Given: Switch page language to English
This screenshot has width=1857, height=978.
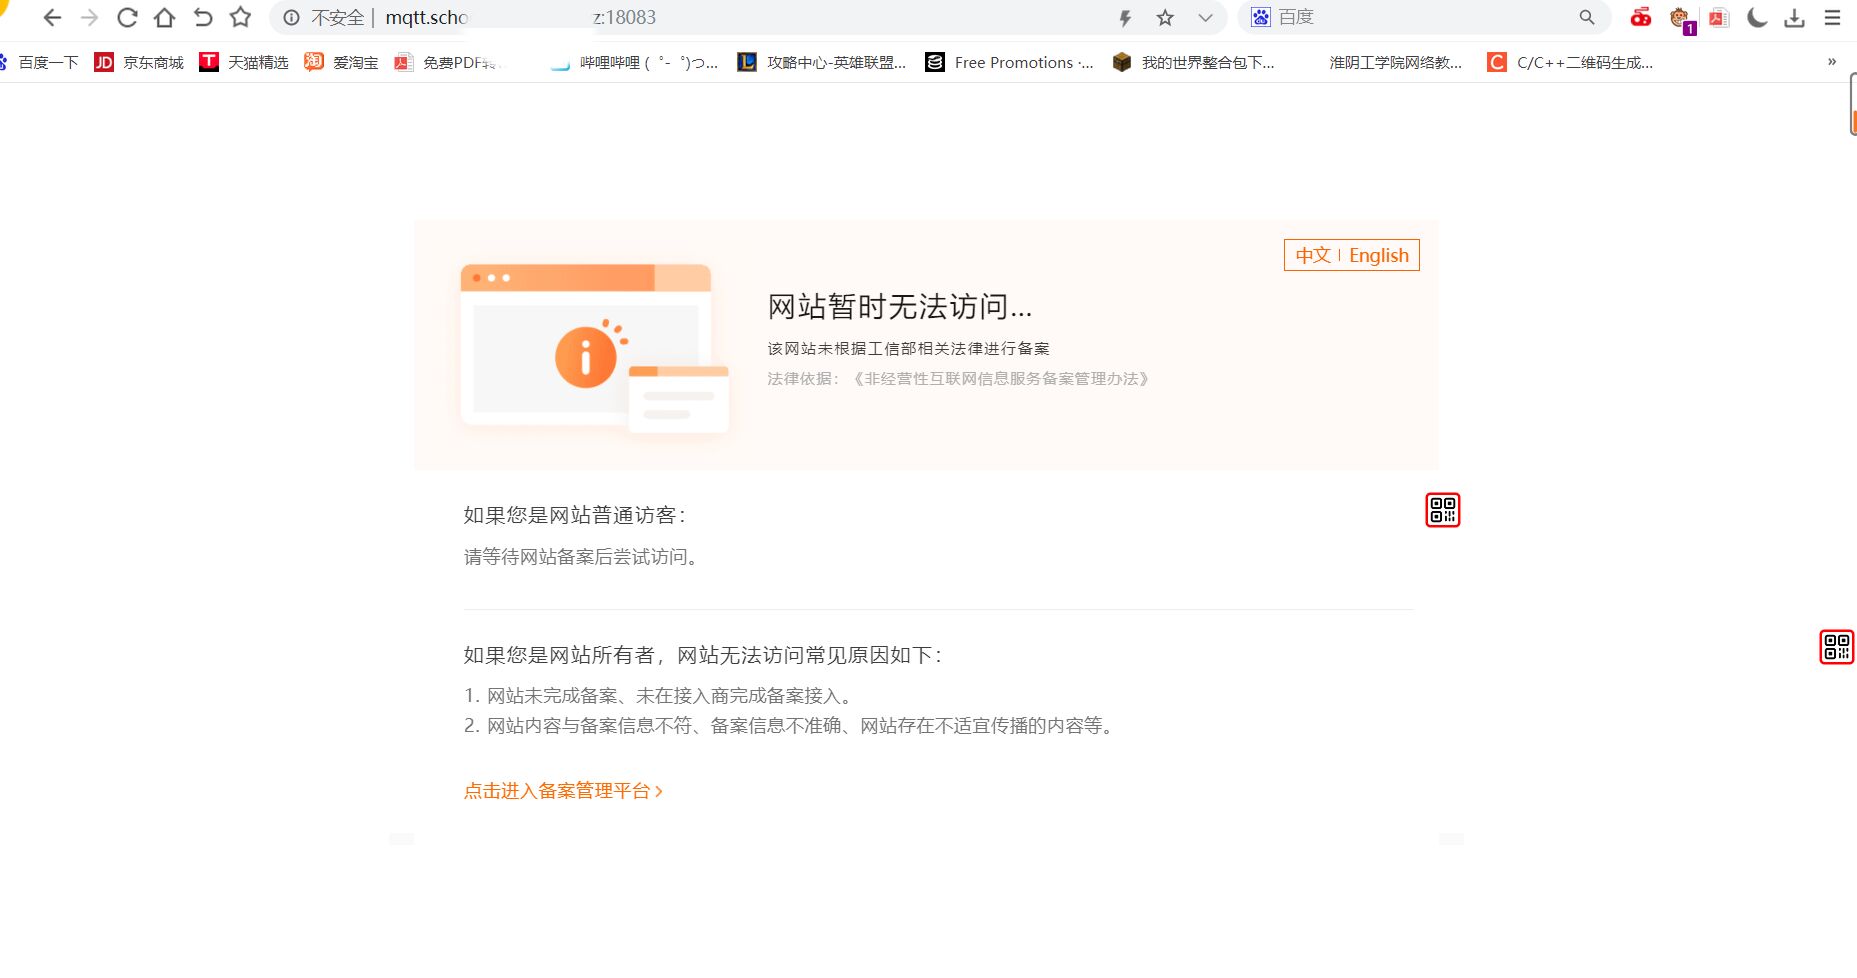Looking at the screenshot, I should pos(1379,255).
